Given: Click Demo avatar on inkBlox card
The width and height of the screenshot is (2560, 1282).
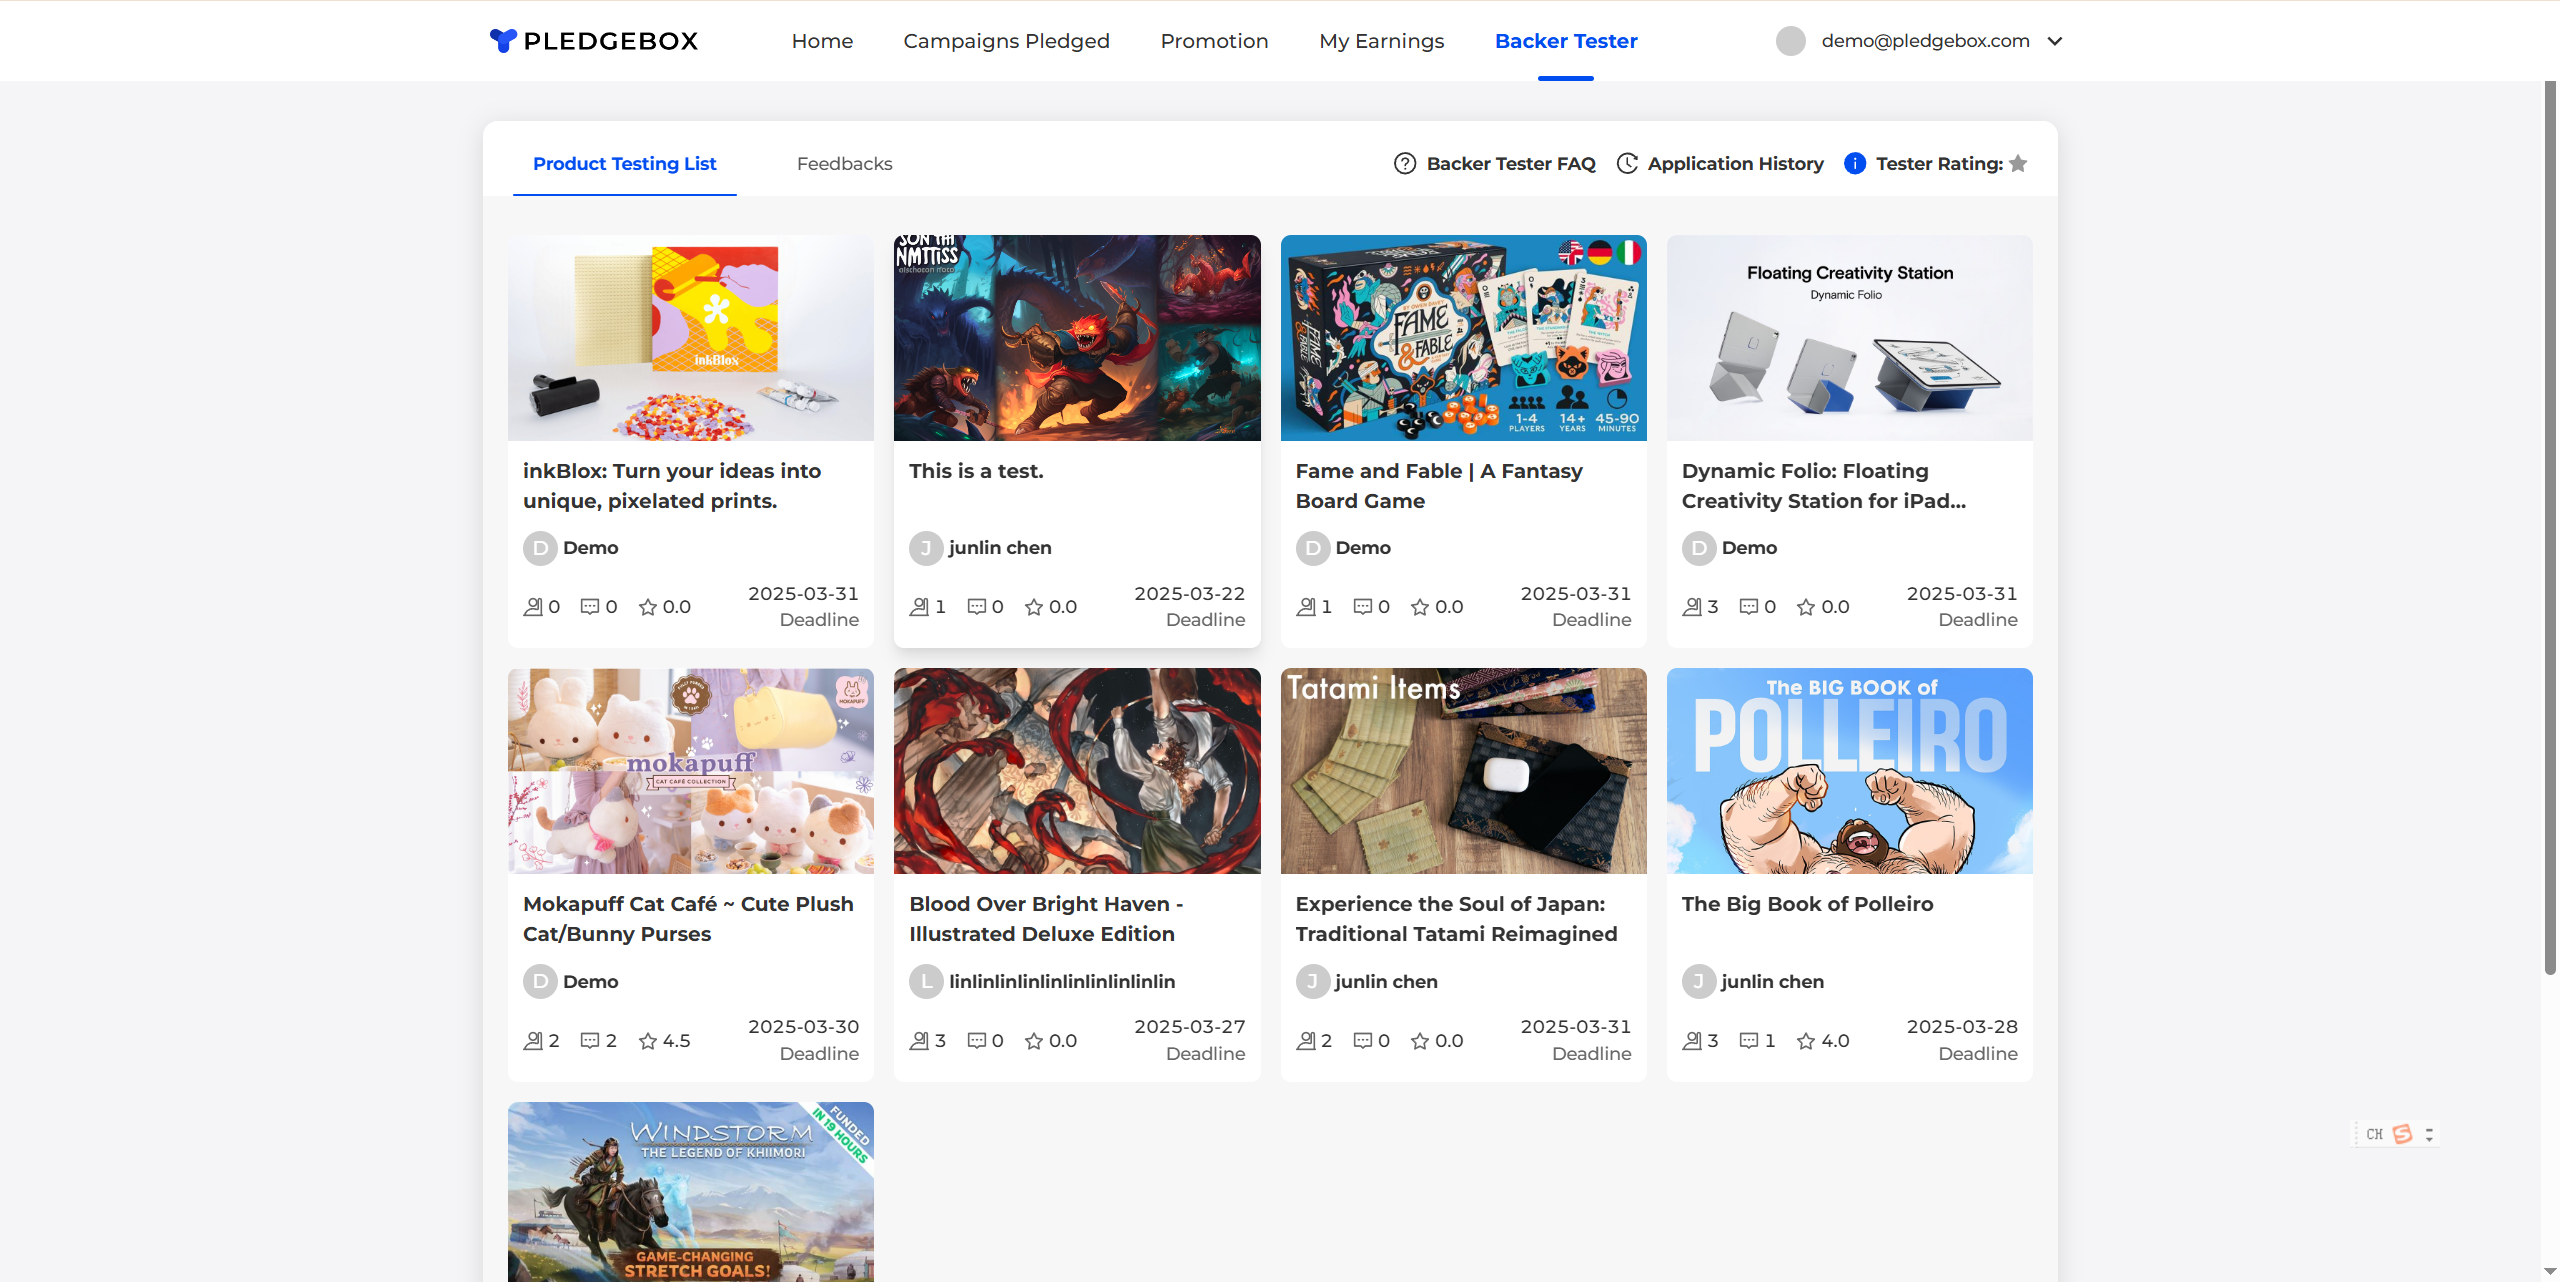Looking at the screenshot, I should click(540, 548).
